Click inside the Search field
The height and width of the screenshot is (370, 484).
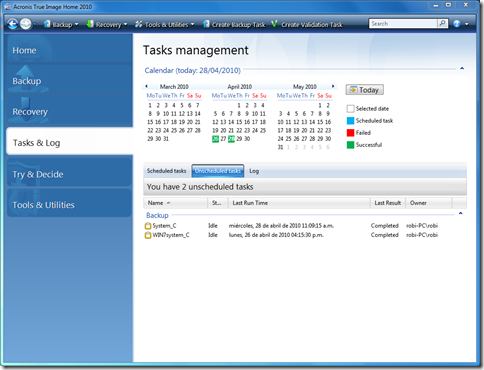[x=403, y=23]
